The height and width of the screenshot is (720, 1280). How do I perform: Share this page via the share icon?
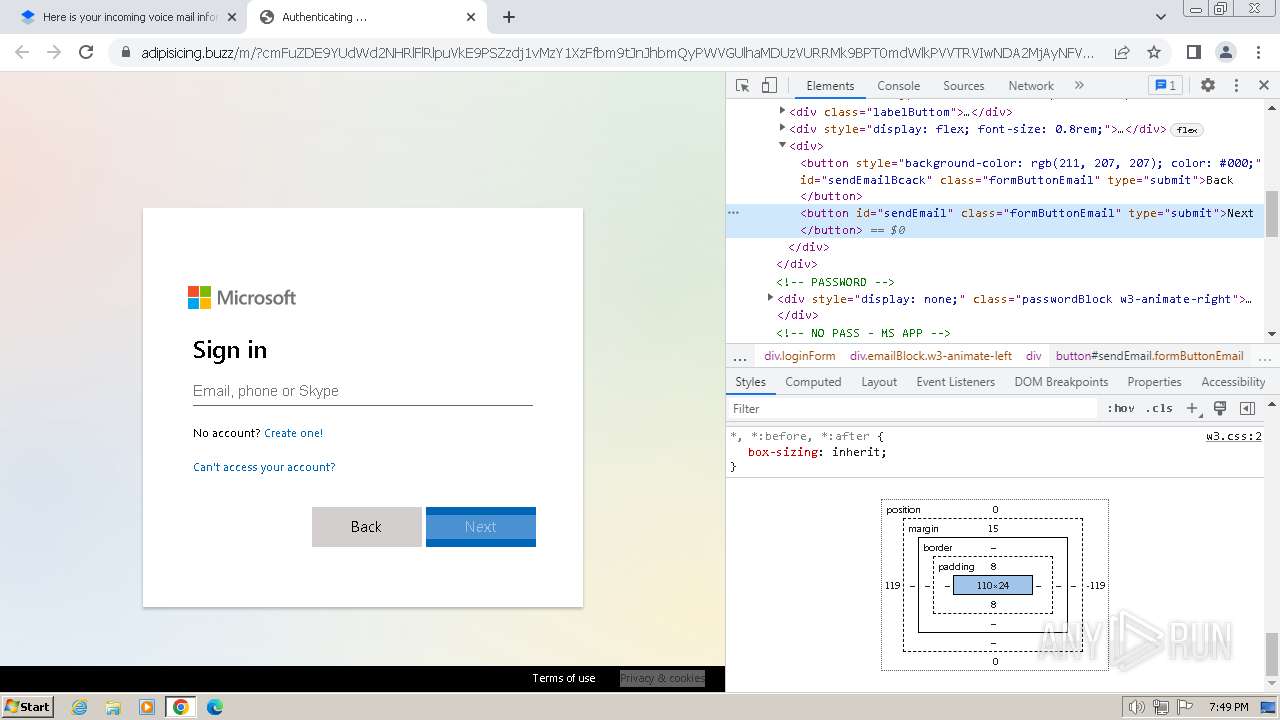(x=1122, y=52)
